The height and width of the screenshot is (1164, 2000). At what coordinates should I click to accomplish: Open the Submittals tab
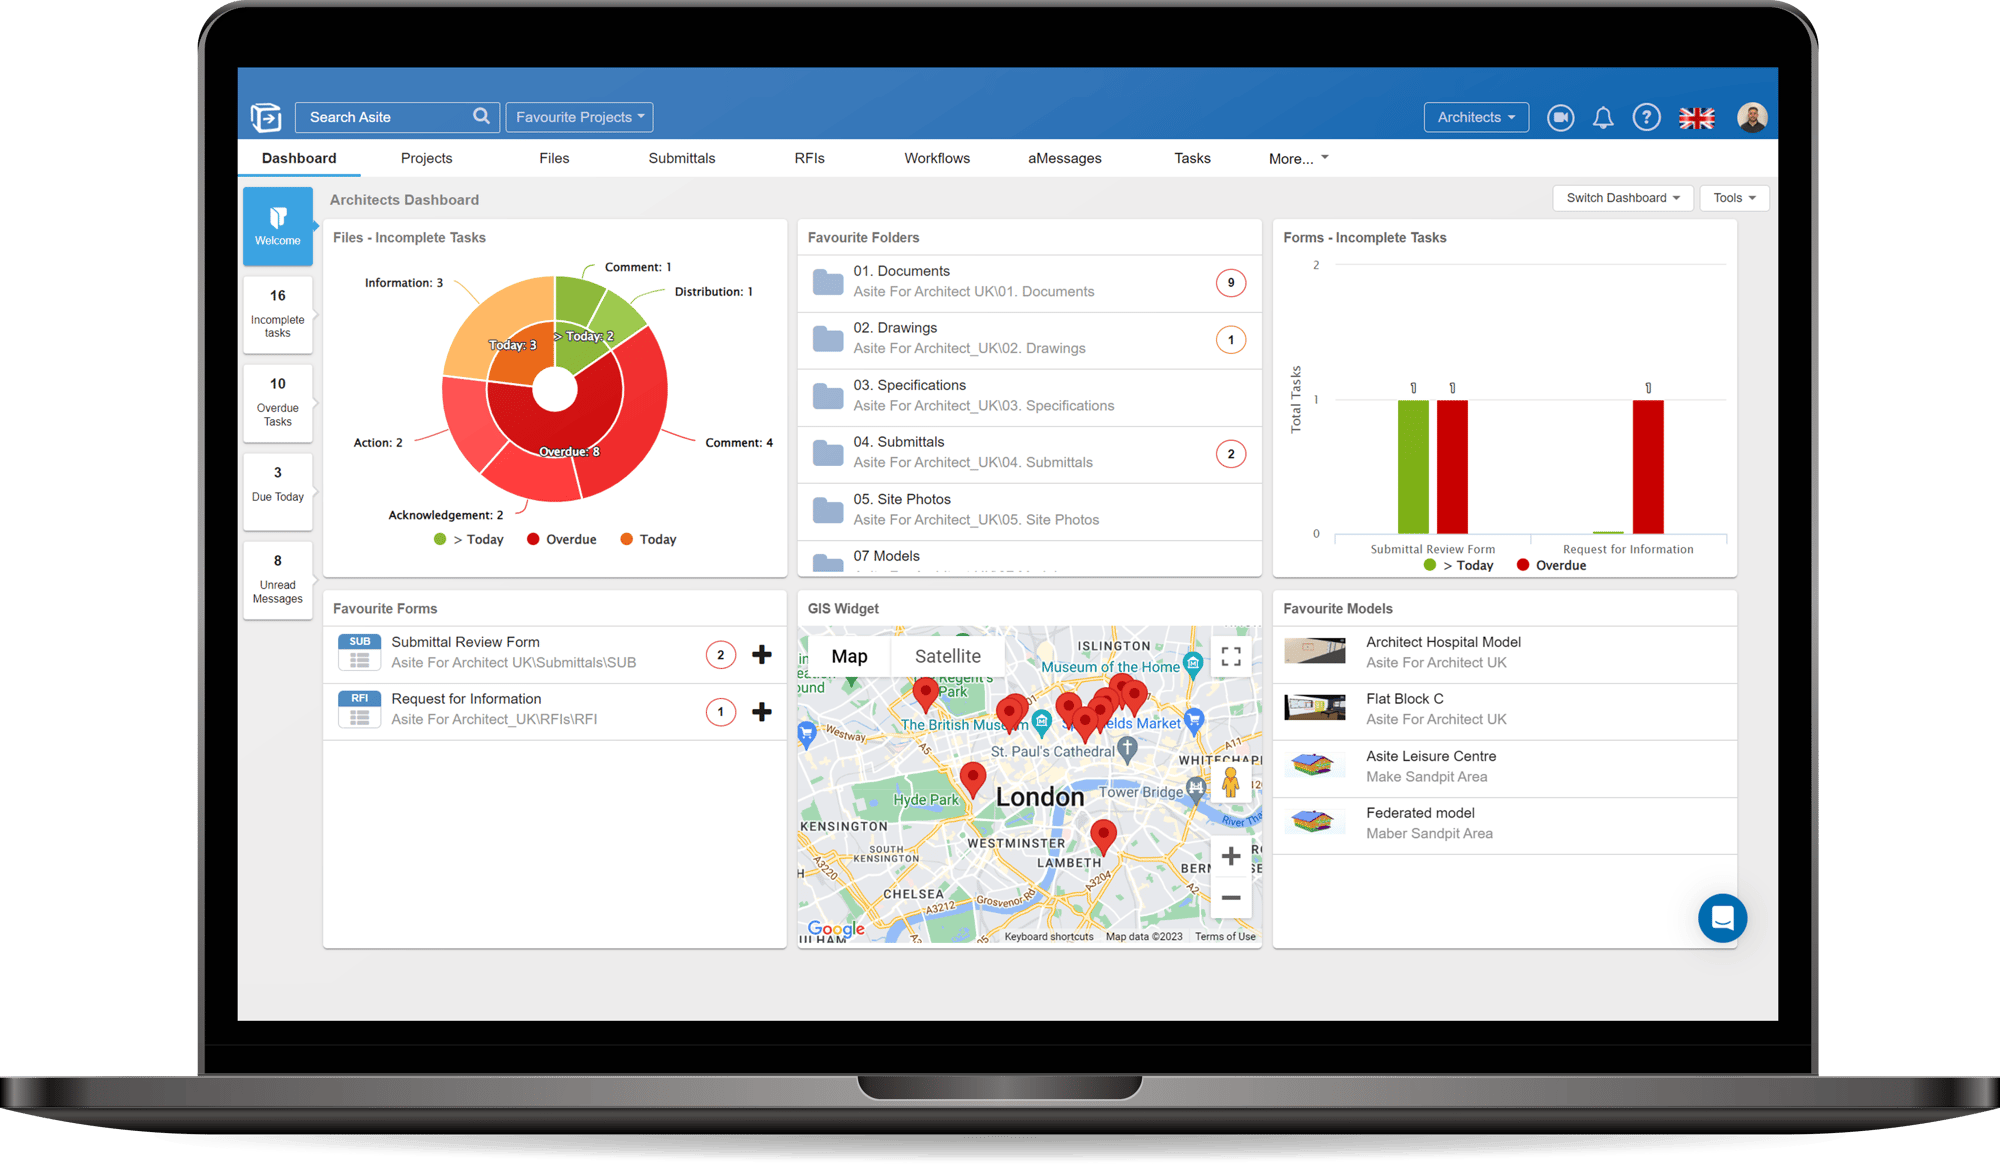click(682, 158)
